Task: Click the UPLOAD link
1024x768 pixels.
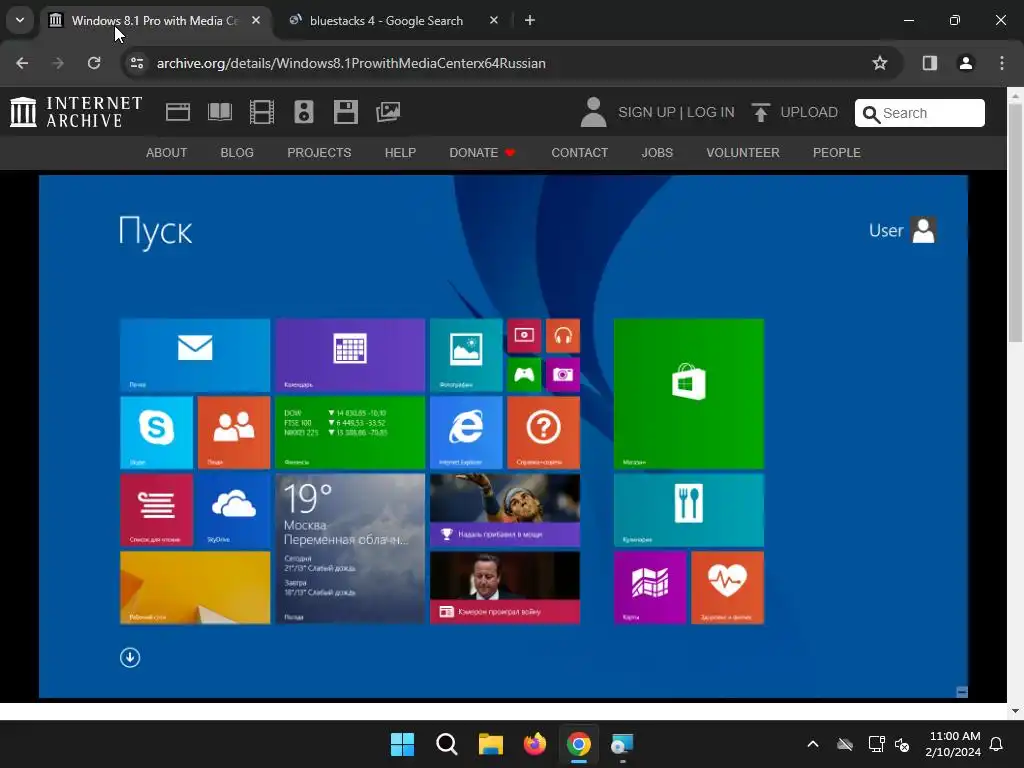Action: coord(808,112)
